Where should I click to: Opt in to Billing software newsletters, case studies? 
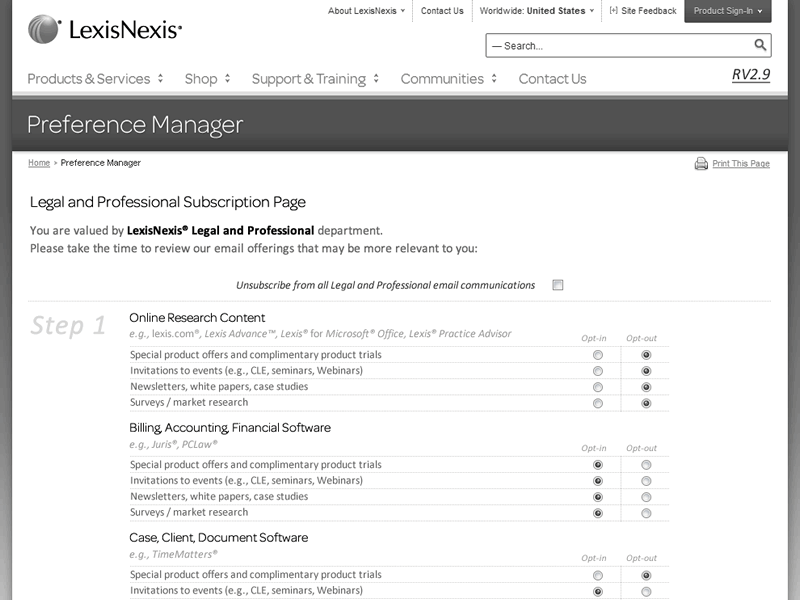[x=597, y=497]
